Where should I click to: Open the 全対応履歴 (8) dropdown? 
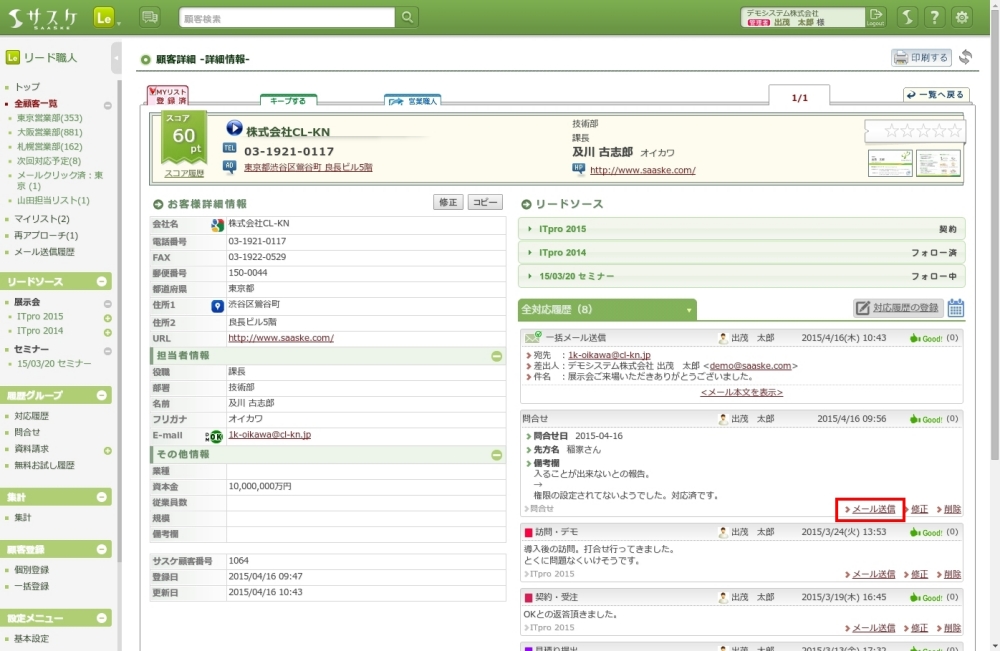point(688,310)
